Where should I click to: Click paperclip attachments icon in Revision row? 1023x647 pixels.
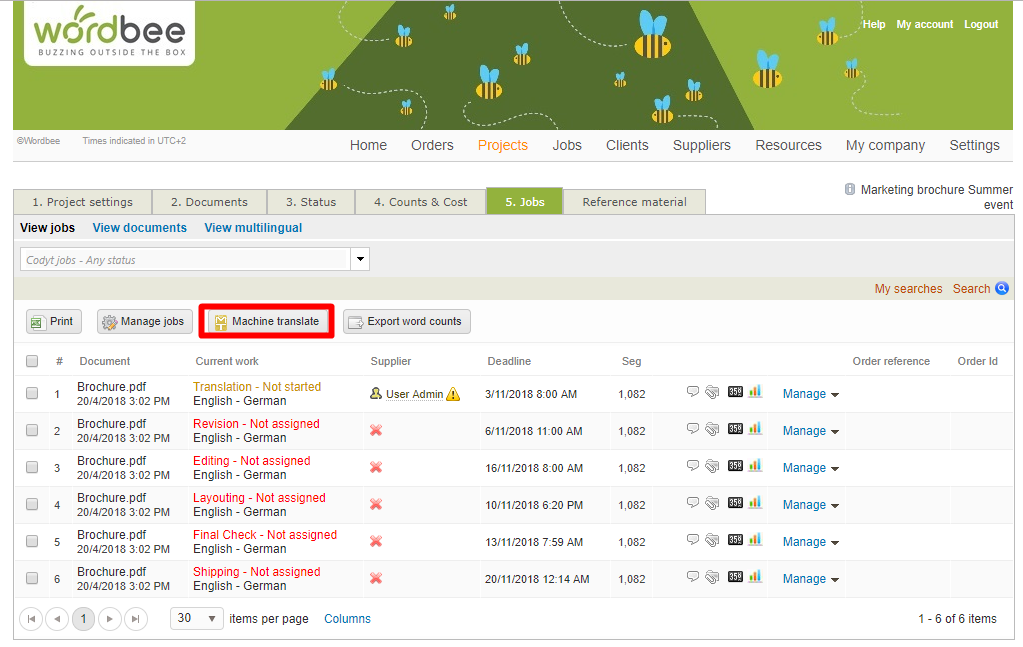click(x=712, y=430)
